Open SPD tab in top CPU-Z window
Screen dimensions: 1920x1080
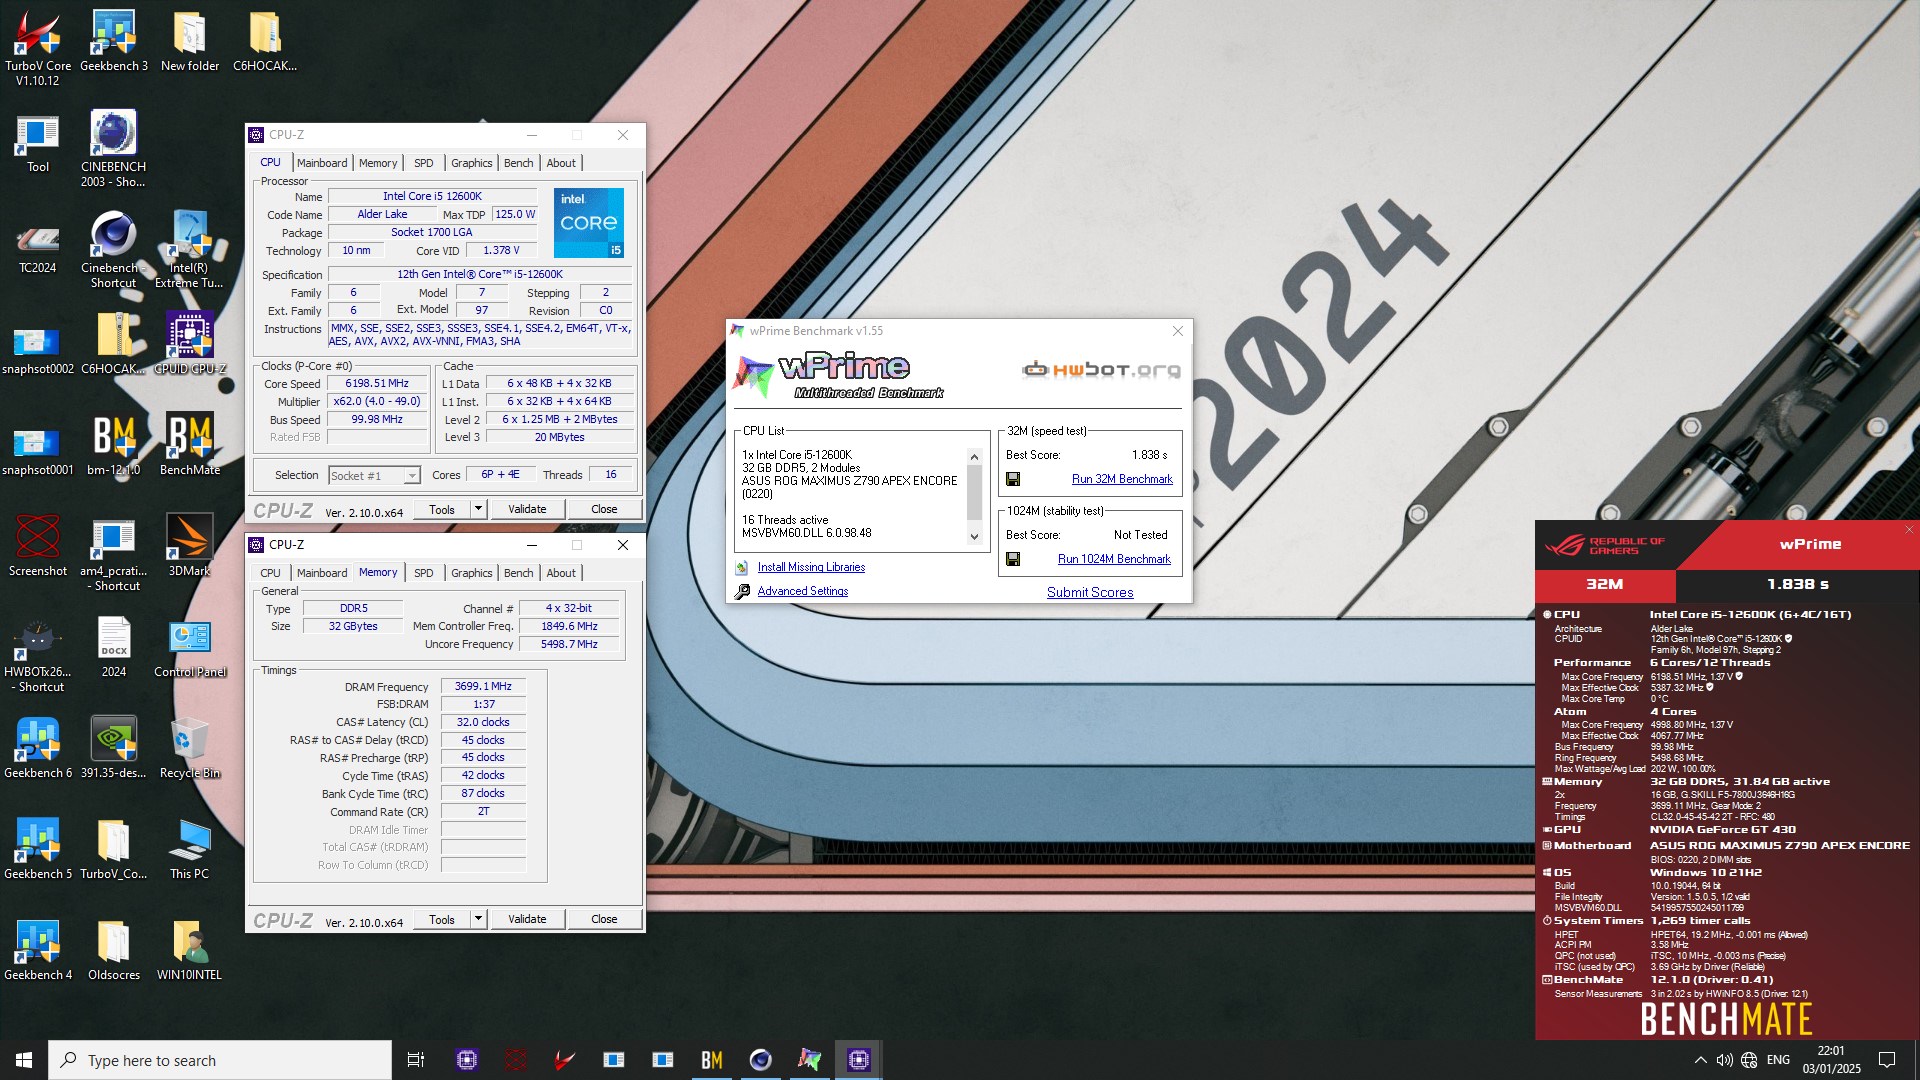[424, 163]
